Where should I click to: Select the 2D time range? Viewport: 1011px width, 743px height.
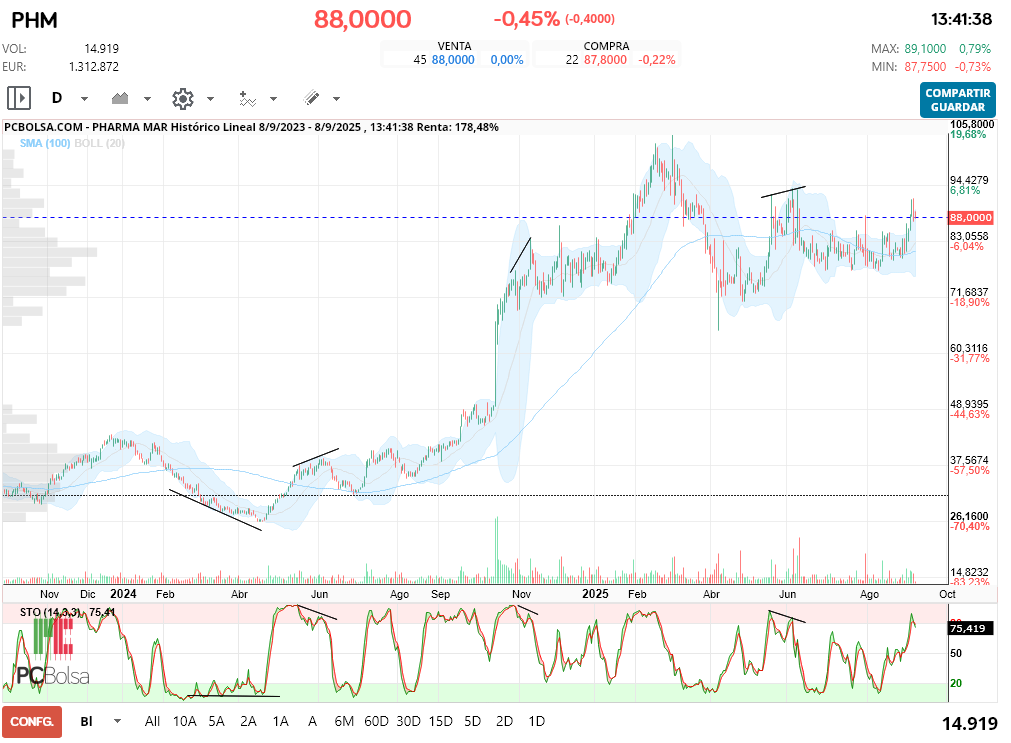(504, 722)
